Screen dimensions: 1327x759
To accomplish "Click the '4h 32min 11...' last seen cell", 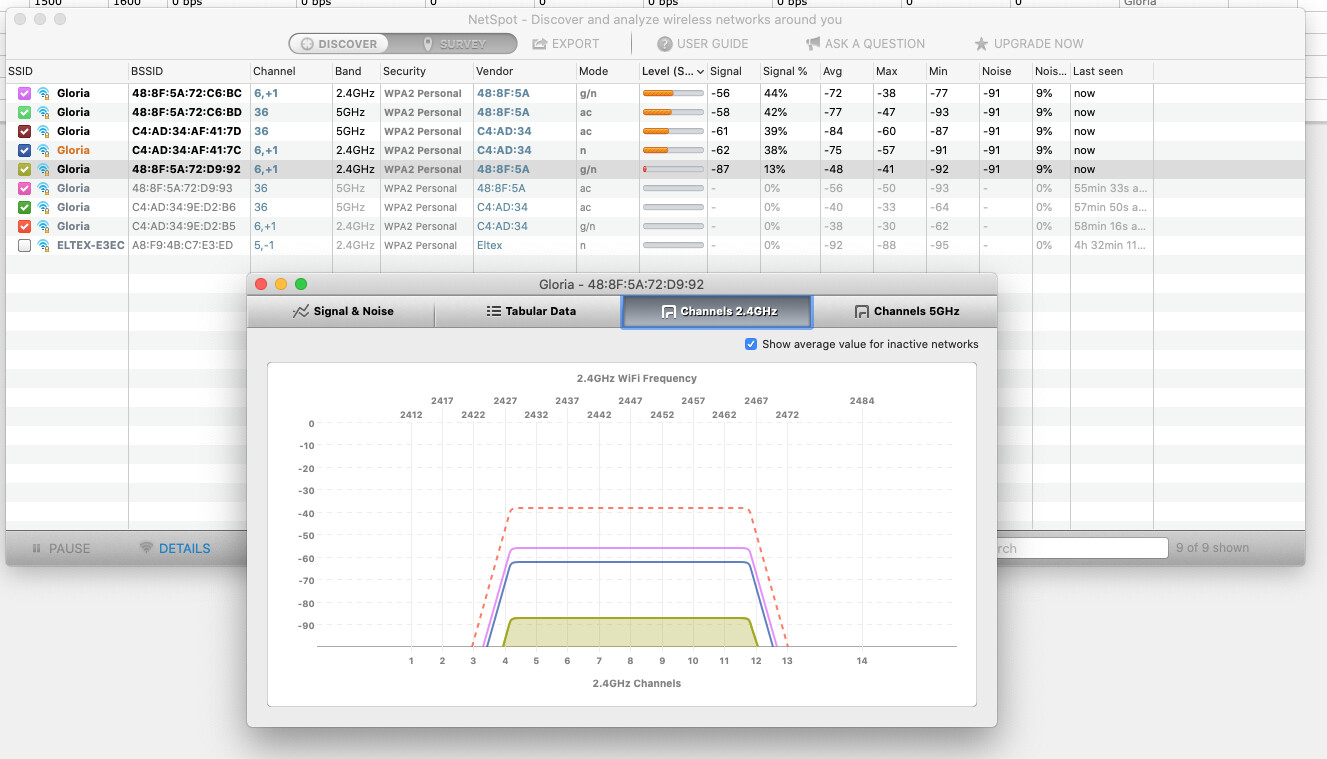I will (1110, 245).
